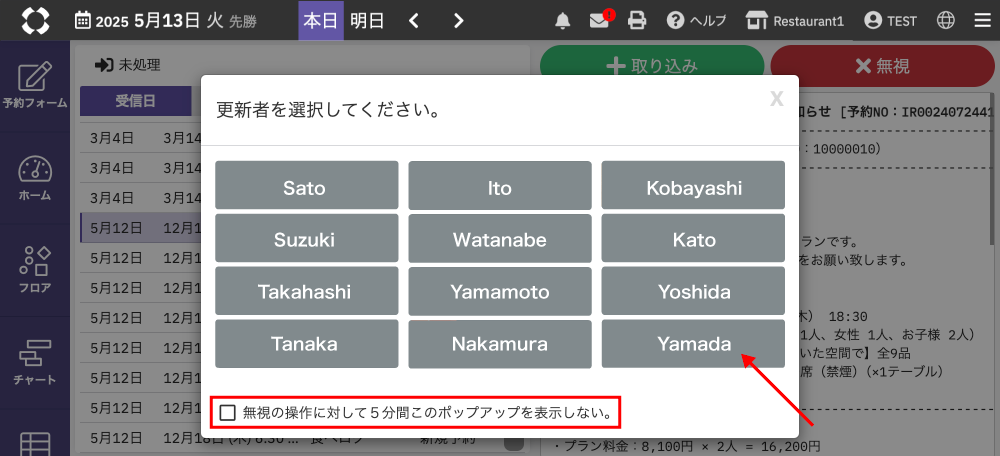1000x456 pixels.
Task: Open the Restaurant1 store selector
Action: 795,21
